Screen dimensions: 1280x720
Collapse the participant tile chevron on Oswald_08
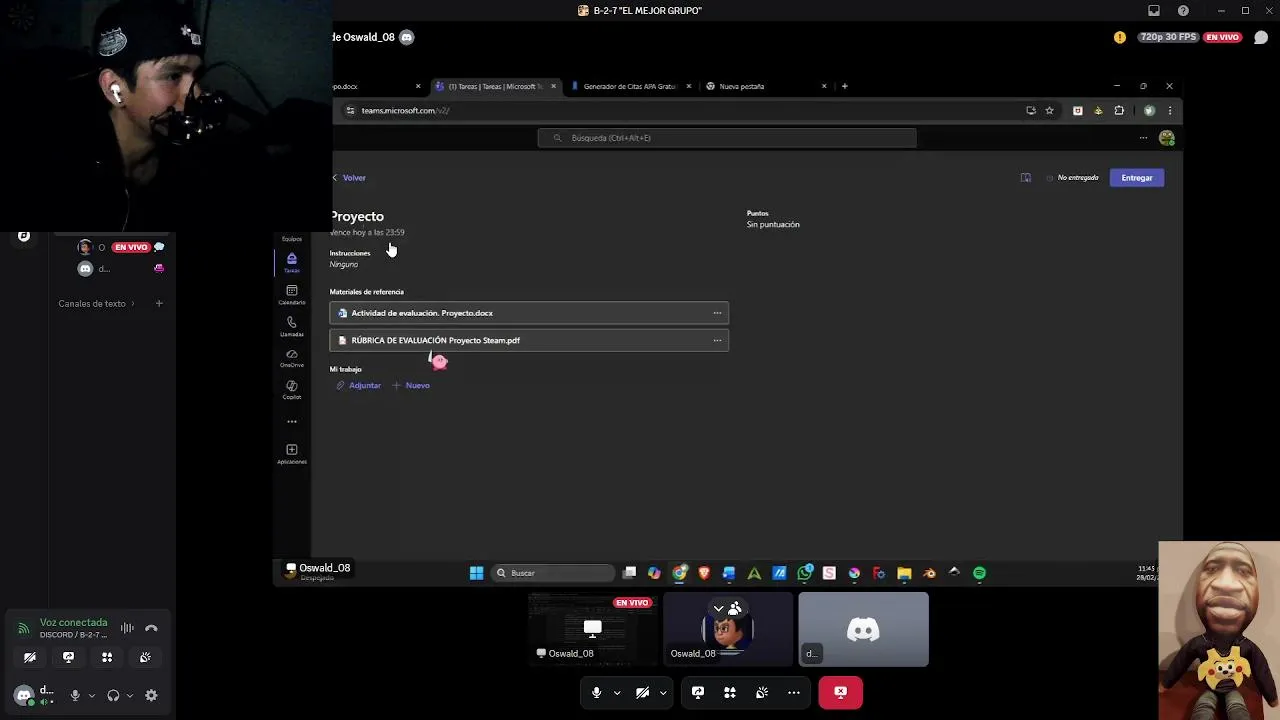point(718,608)
